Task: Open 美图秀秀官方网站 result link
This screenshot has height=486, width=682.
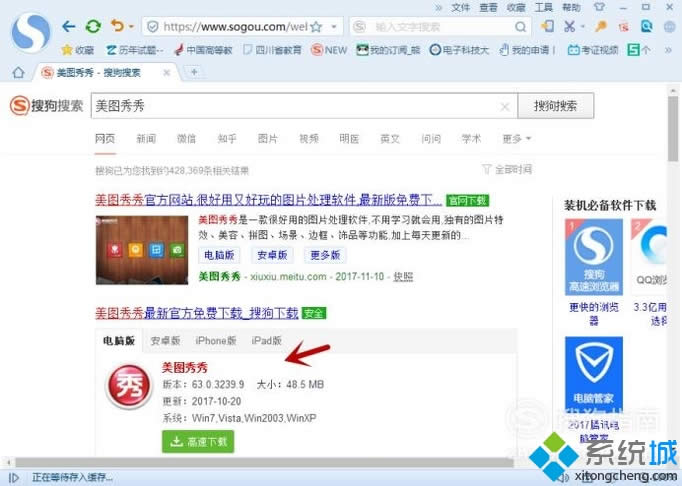Action: click(268, 200)
